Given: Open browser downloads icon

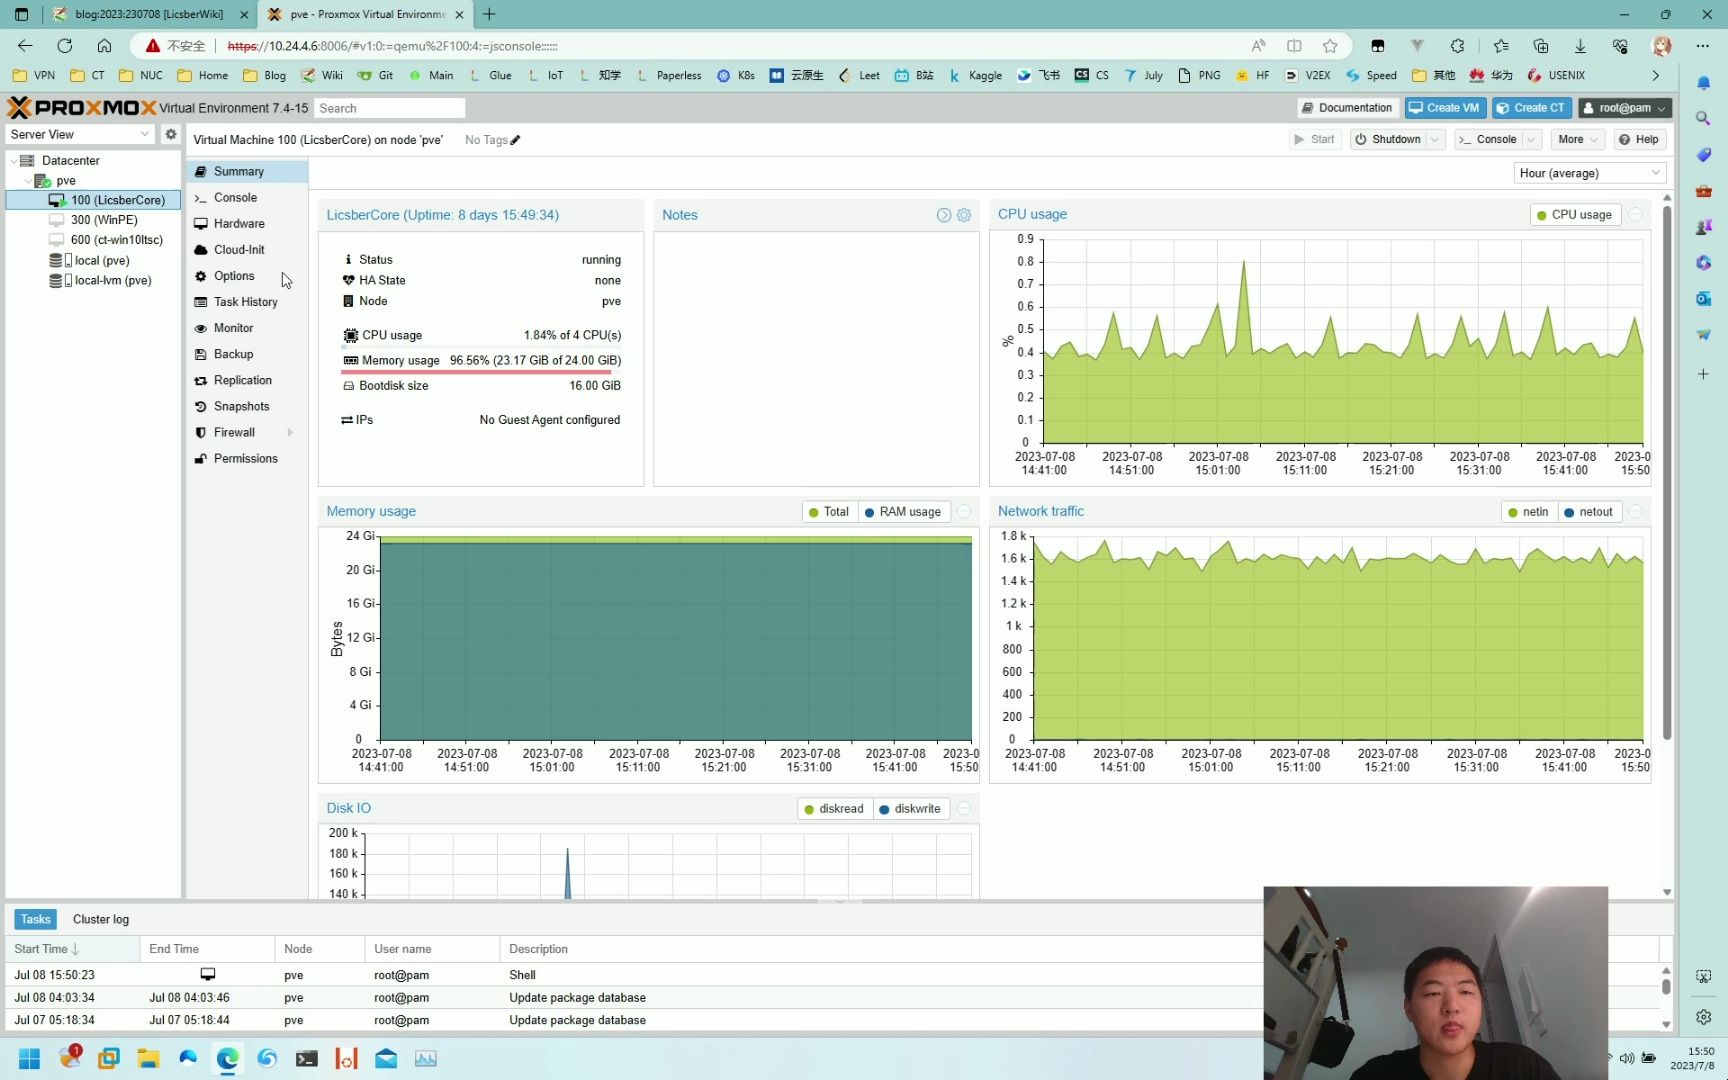Looking at the screenshot, I should [x=1580, y=46].
